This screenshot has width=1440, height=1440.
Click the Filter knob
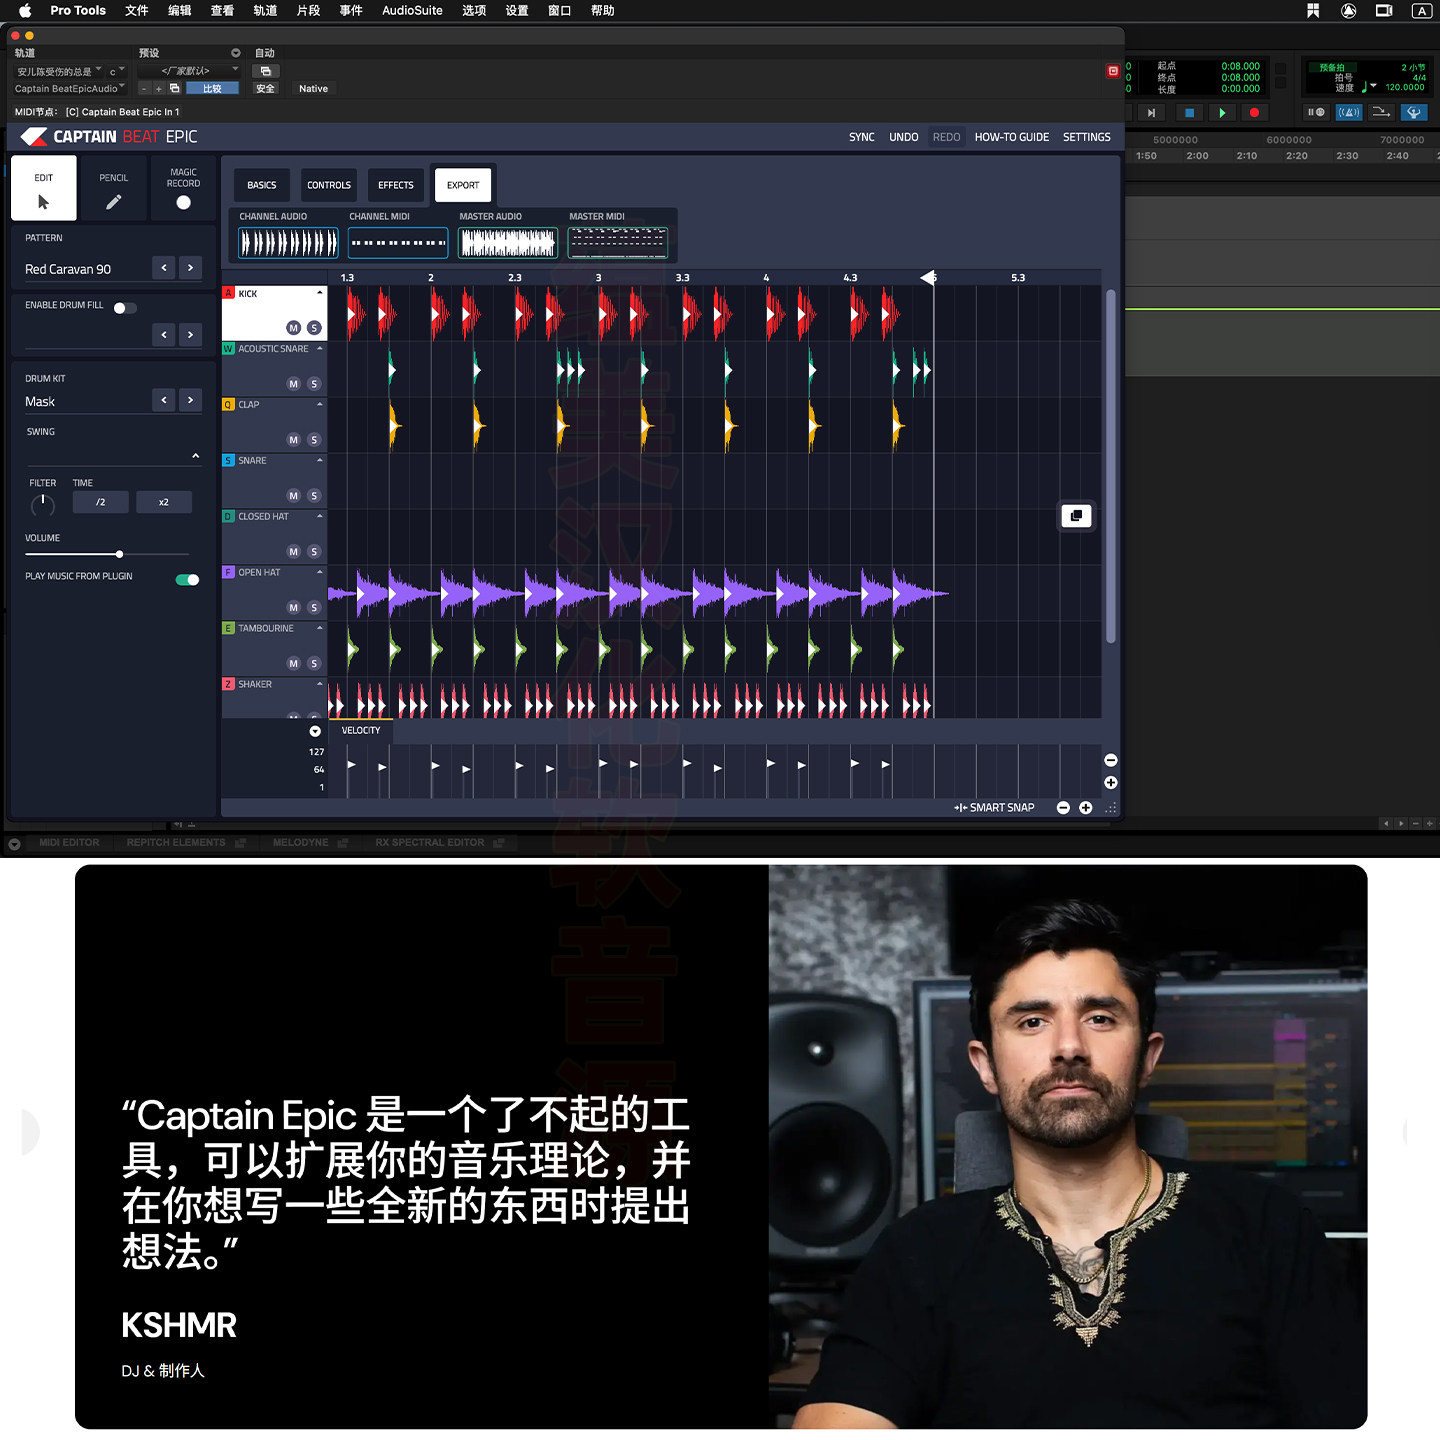coord(43,506)
